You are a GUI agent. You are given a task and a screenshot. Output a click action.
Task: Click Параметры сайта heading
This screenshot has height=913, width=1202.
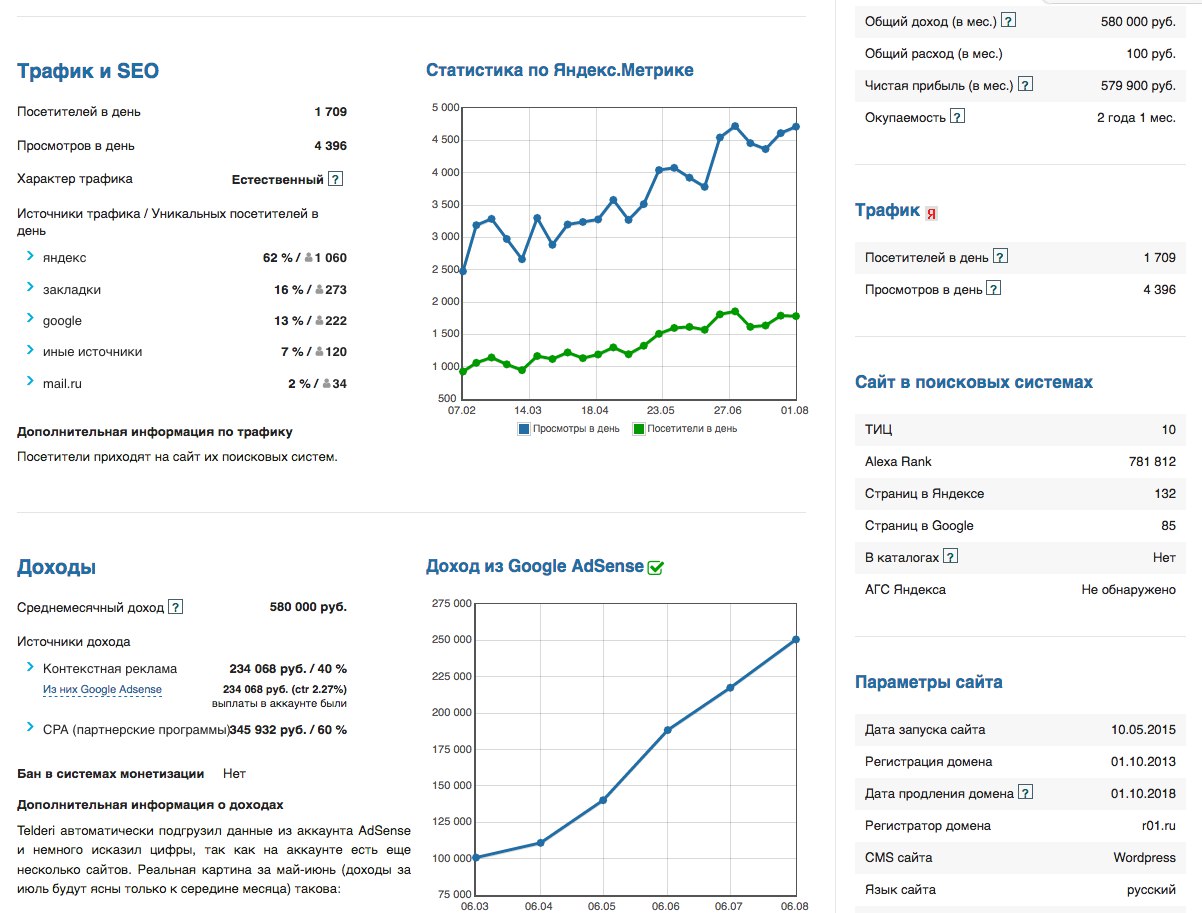pyautogui.click(x=929, y=682)
